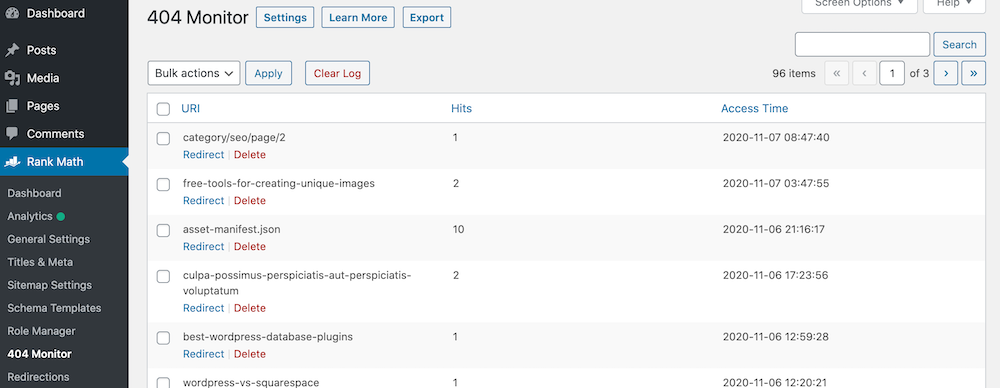Click the Dashboard gauge icon in the sidebar
The image size is (1000, 388).
[x=12, y=13]
